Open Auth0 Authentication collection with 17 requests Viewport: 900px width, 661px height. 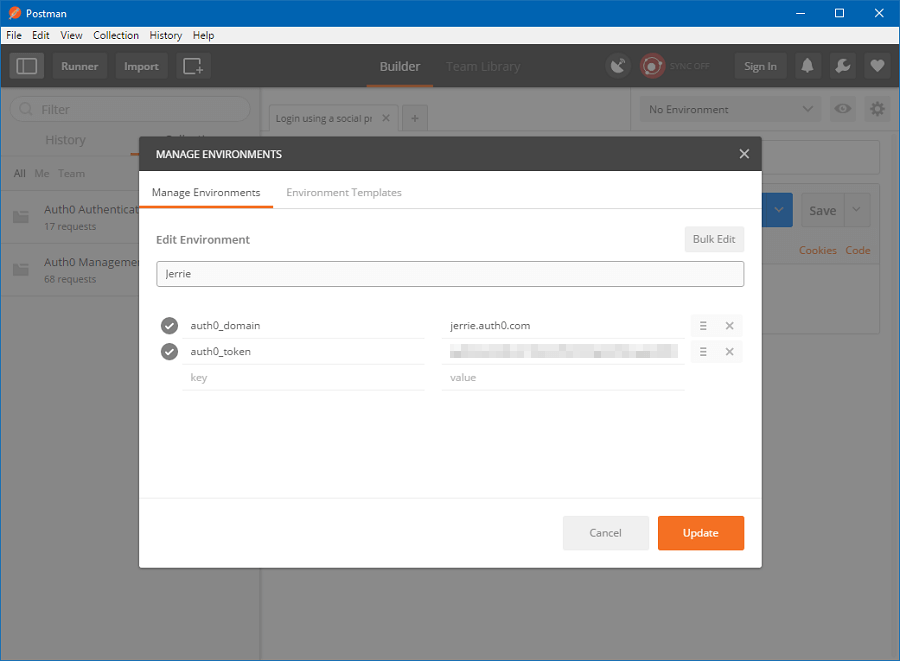click(x=70, y=217)
